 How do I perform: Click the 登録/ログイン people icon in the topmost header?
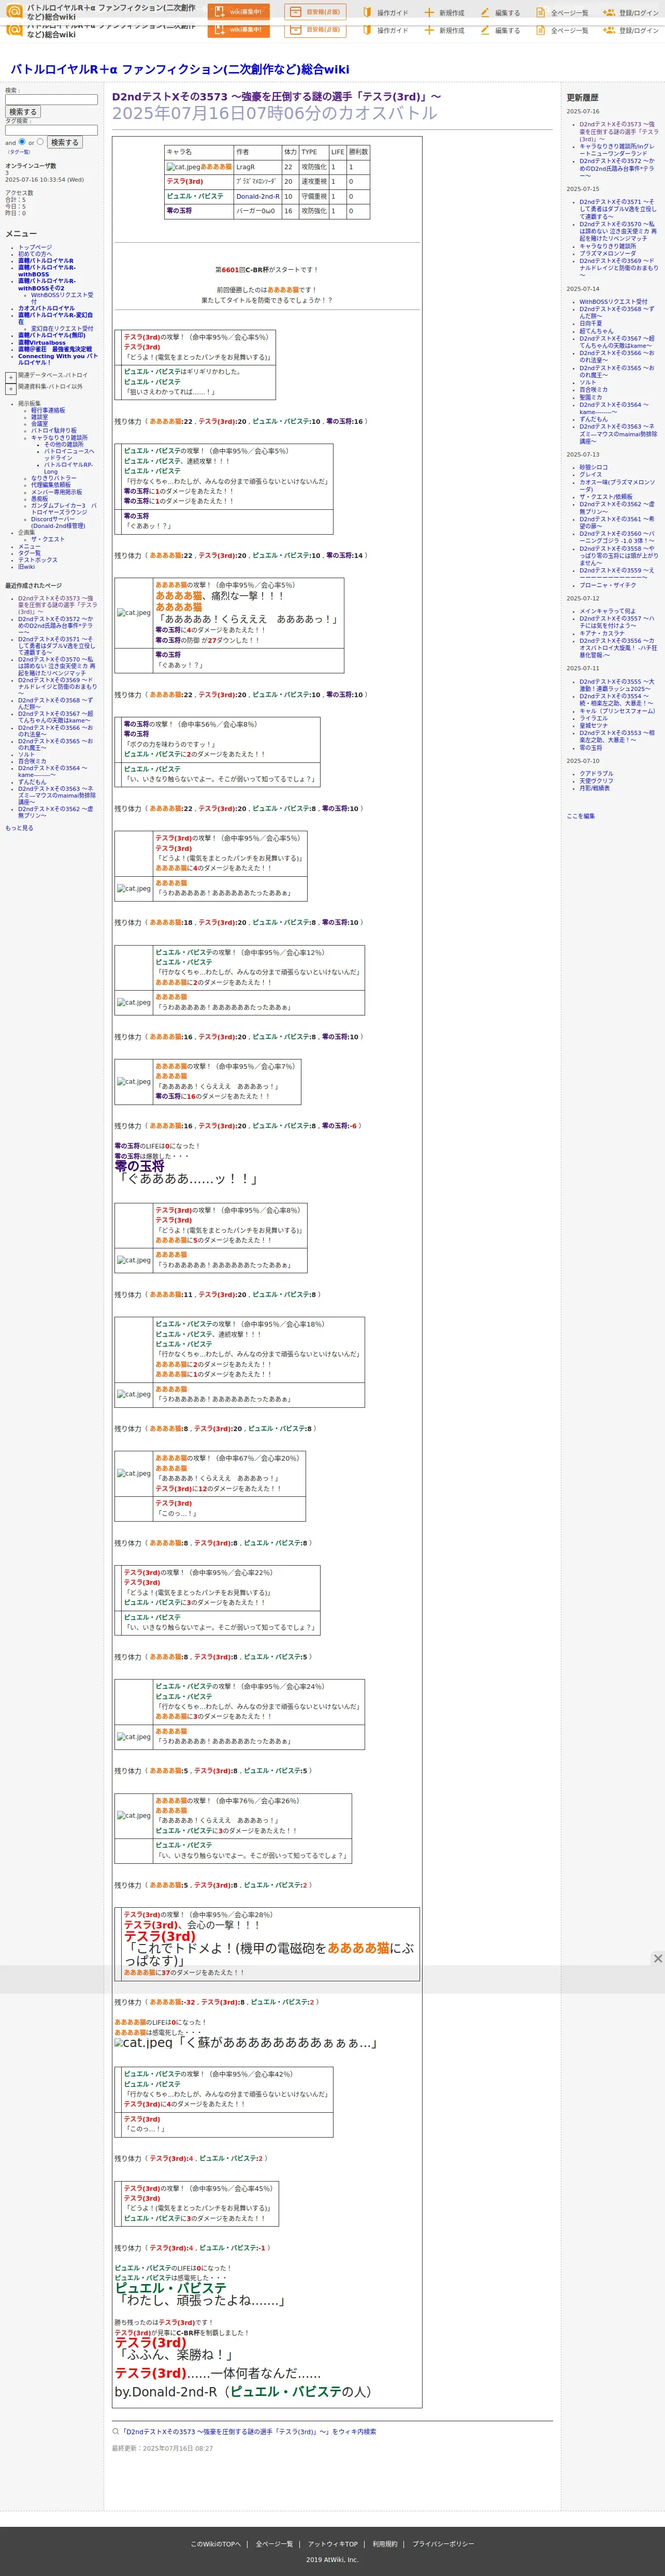point(608,13)
